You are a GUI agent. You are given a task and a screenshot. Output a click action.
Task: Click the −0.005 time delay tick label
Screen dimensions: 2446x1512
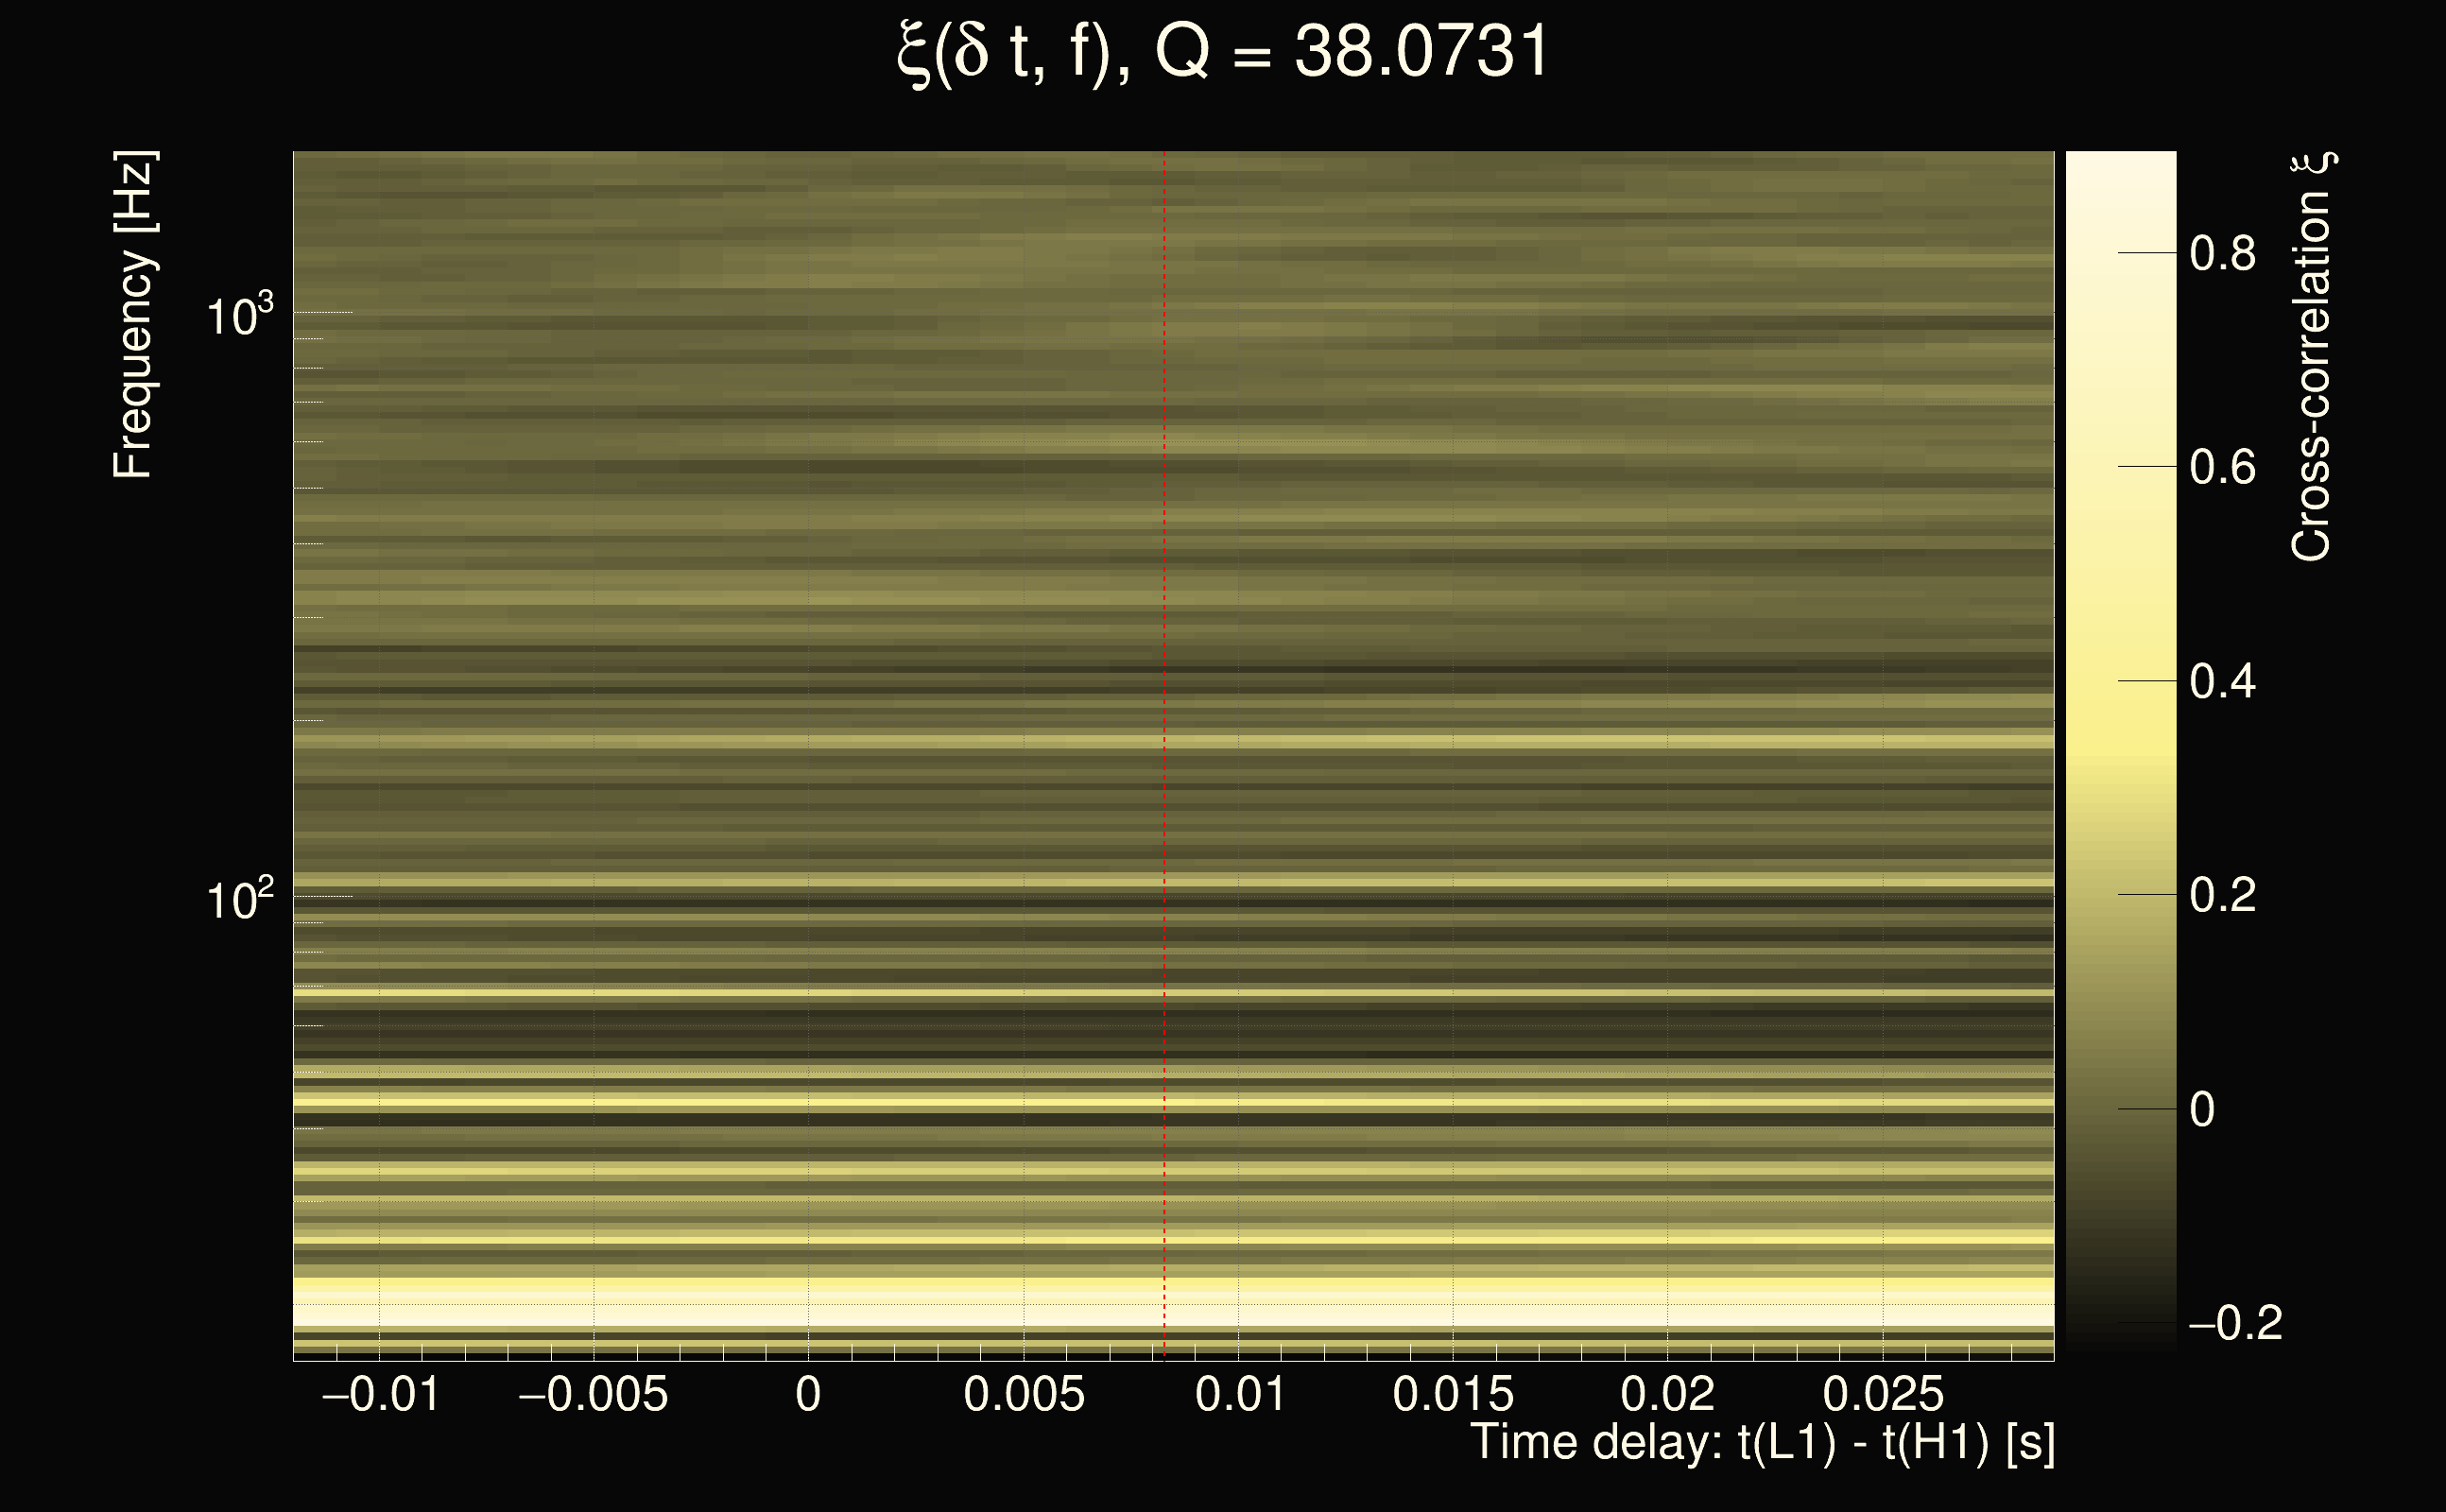pyautogui.click(x=593, y=1394)
